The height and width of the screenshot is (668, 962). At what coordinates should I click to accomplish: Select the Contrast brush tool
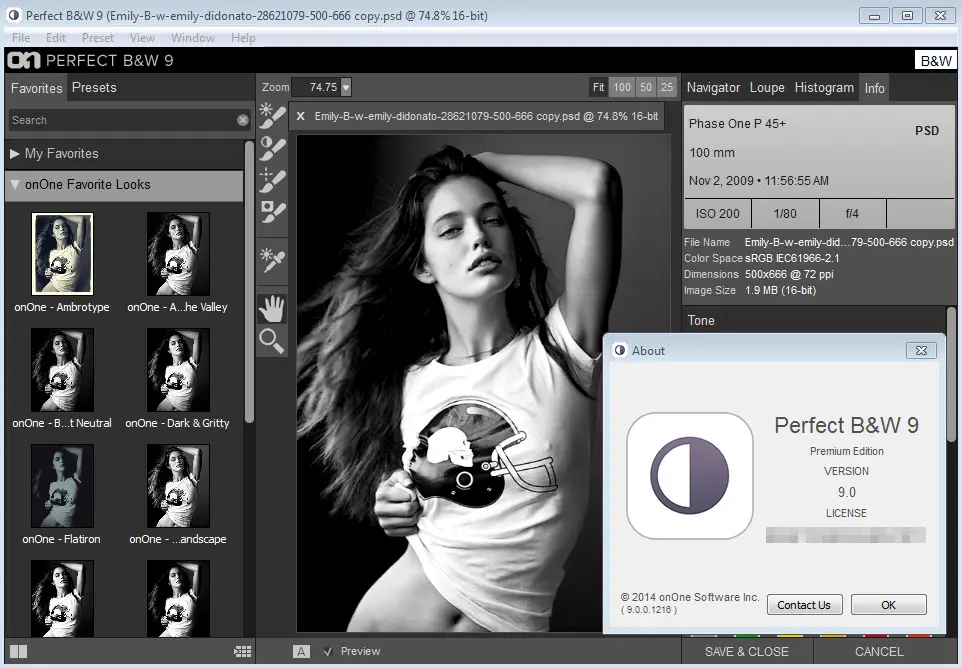click(x=272, y=148)
